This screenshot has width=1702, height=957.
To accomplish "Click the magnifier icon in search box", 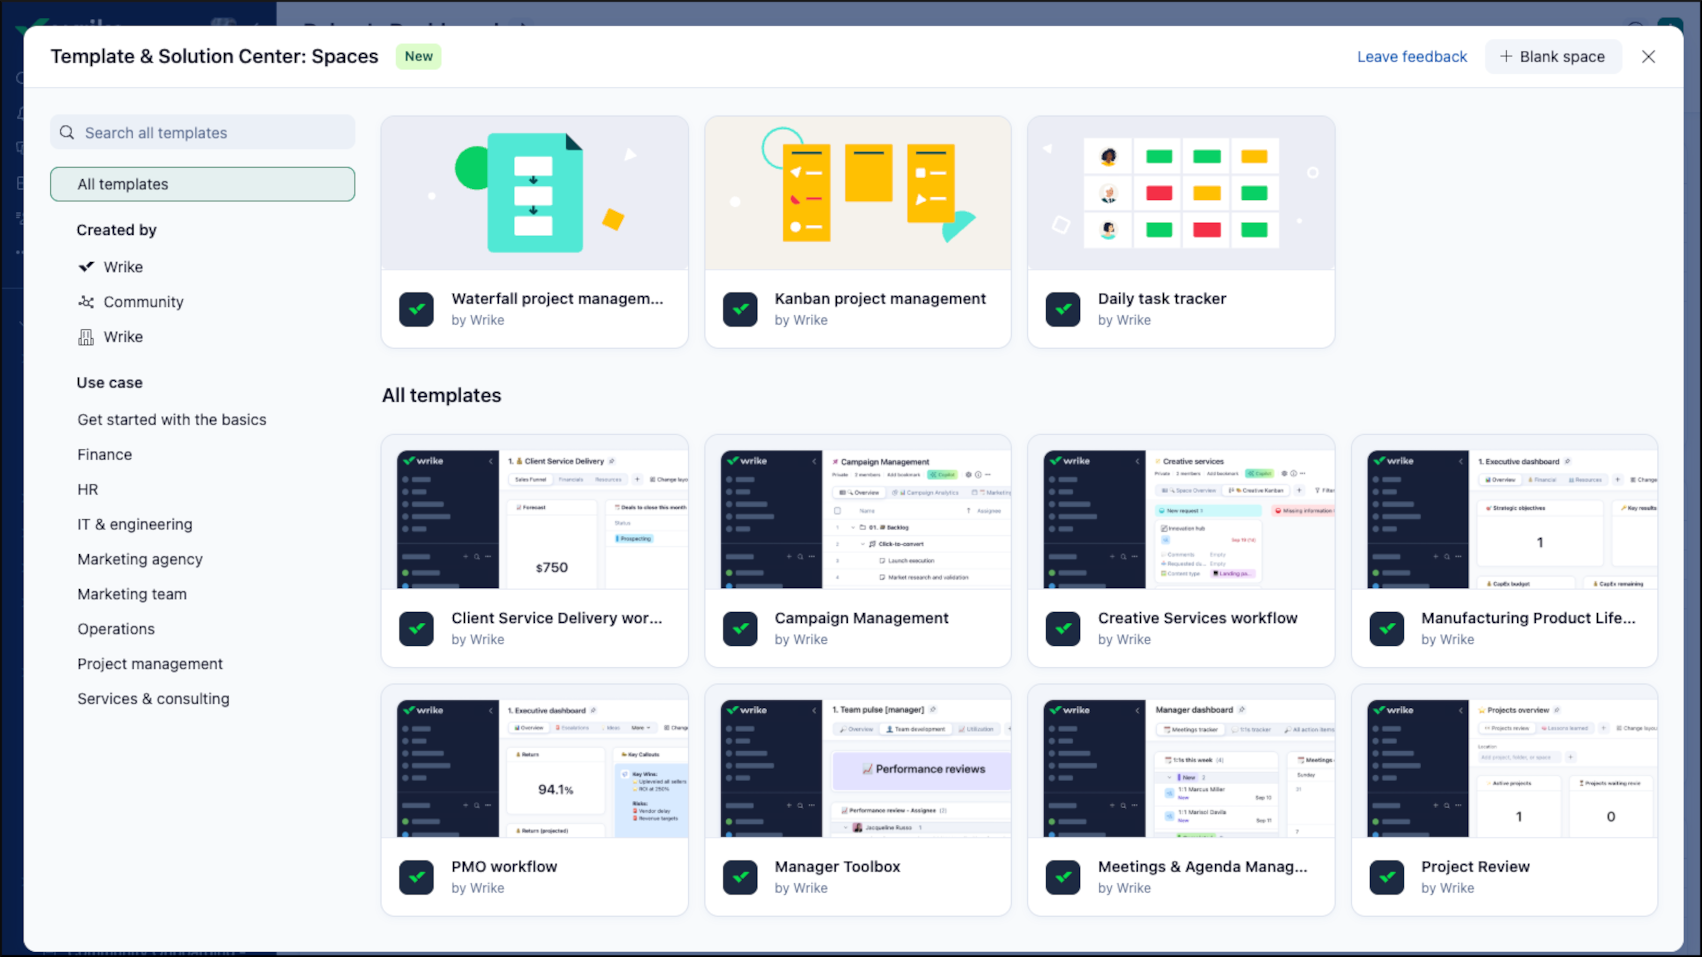I will click(67, 133).
